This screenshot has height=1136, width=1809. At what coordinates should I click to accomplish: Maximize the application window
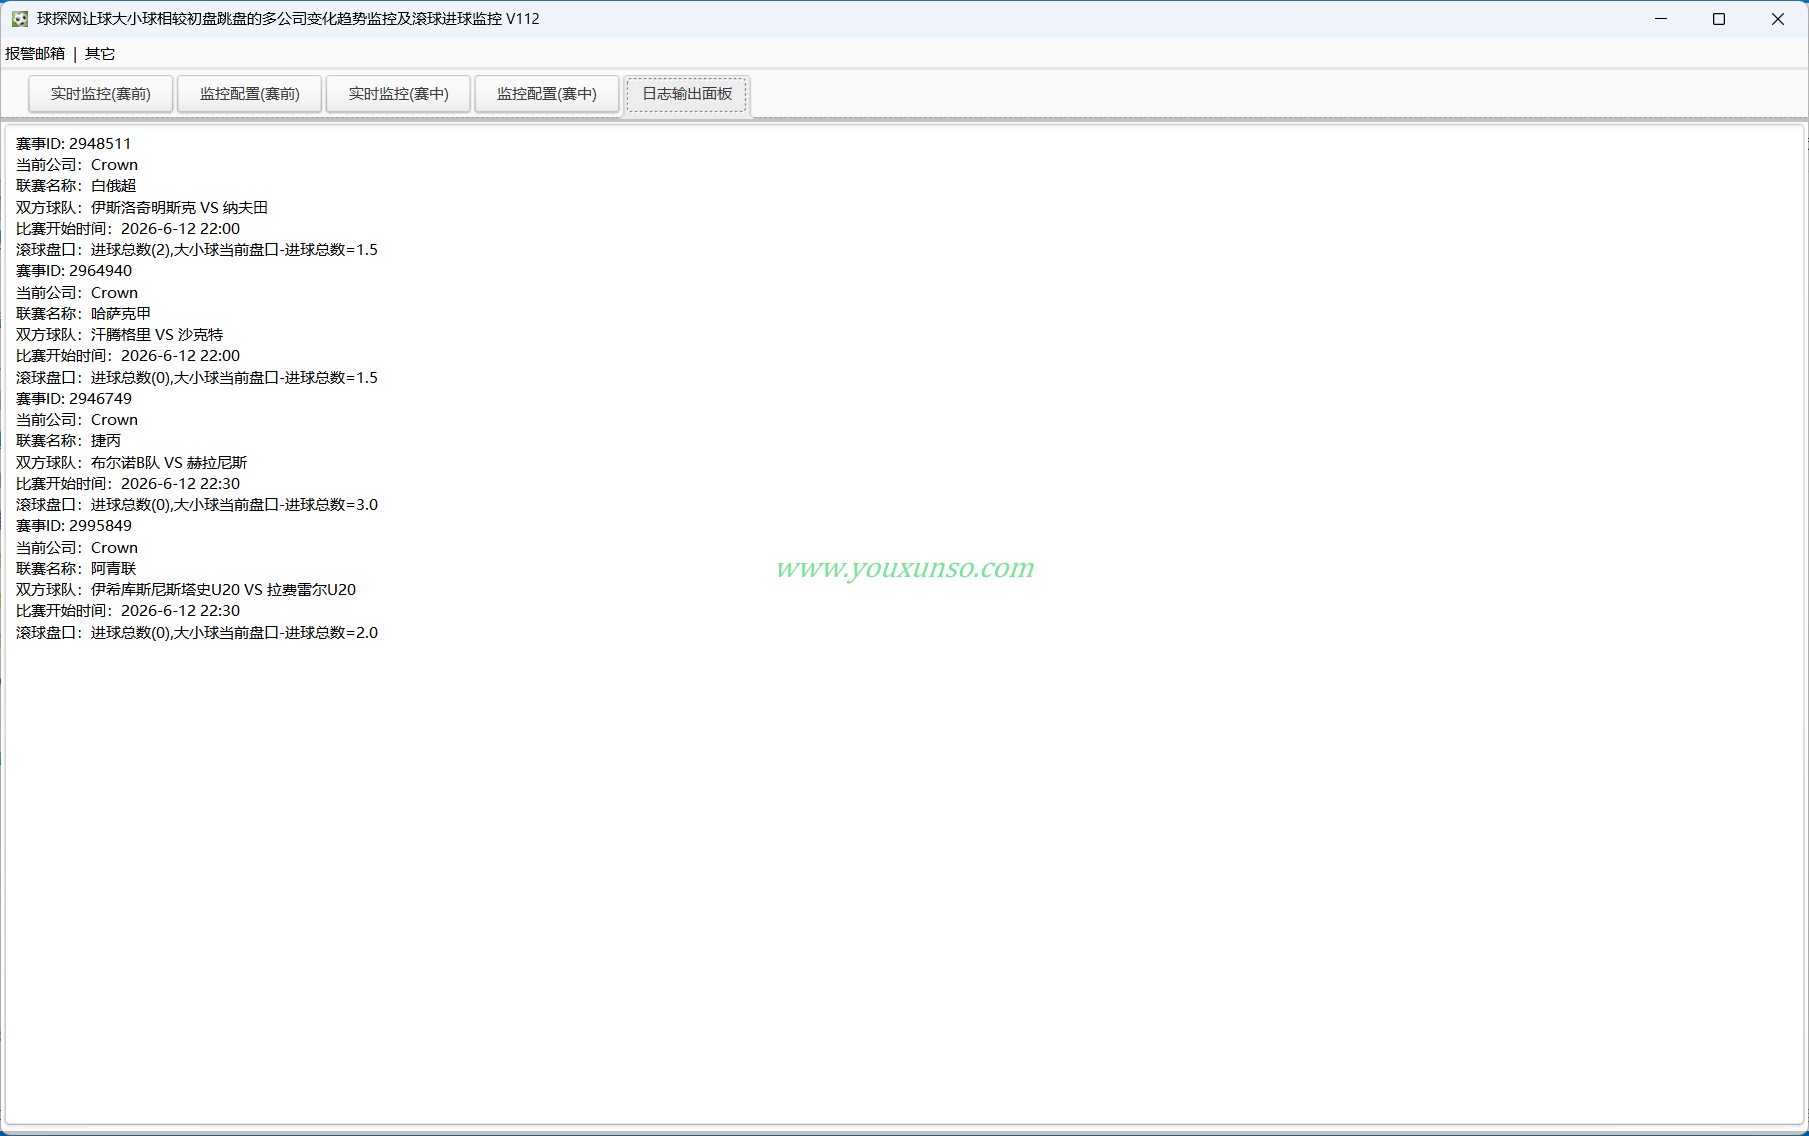1719,19
